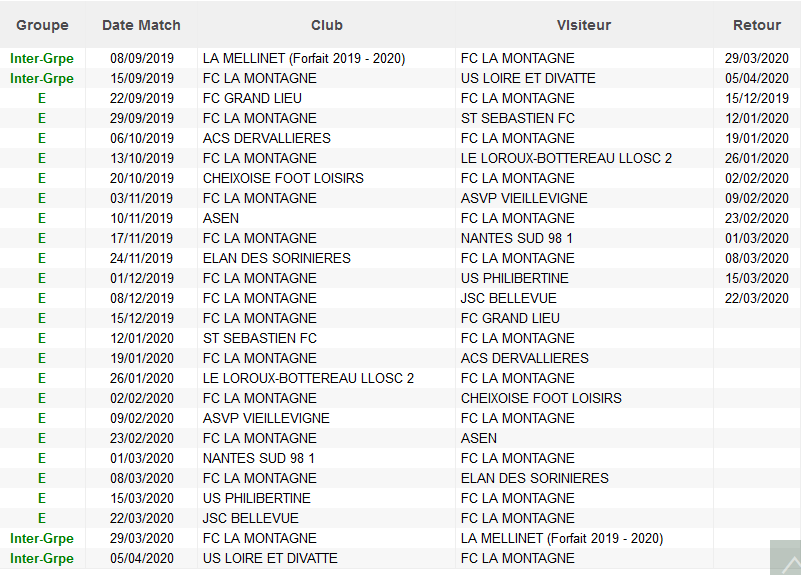This screenshot has width=801, height=575.
Task: Click the Date Match column header
Action: (141, 25)
